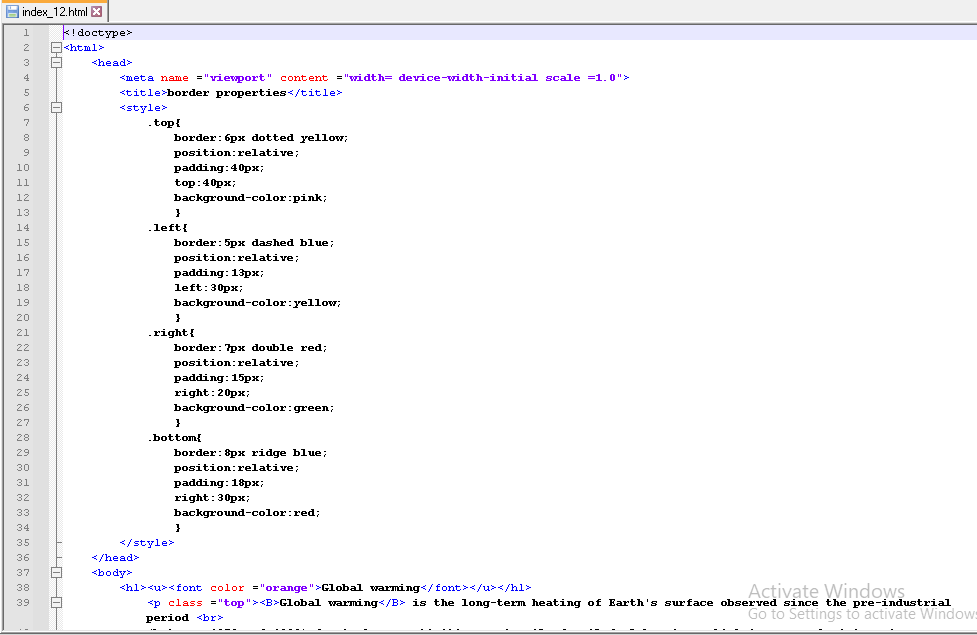Screen dimensions: 977x635
Task: Collapse the style block fold marker
Action: click(x=56, y=107)
